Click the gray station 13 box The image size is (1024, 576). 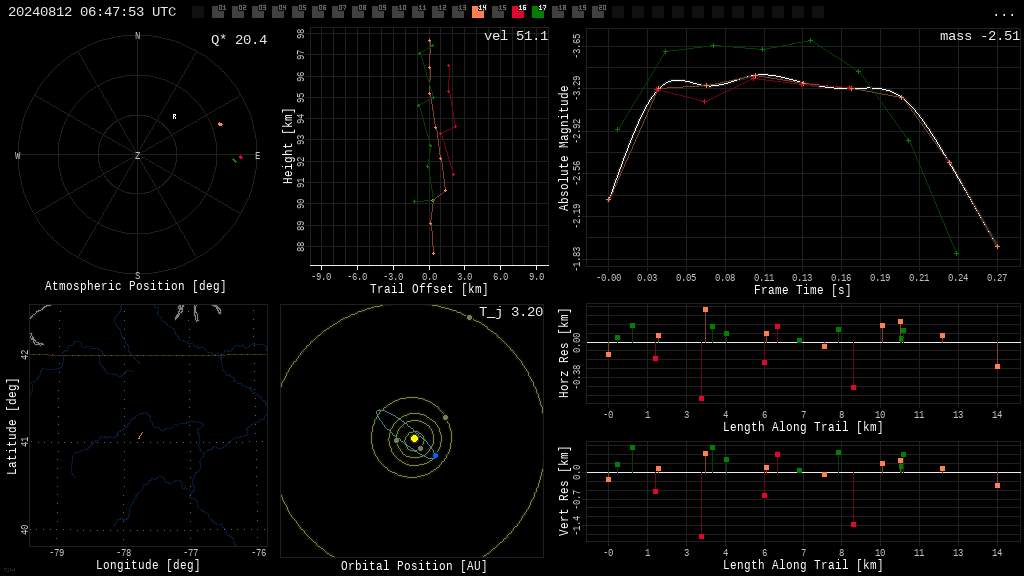[x=459, y=11]
